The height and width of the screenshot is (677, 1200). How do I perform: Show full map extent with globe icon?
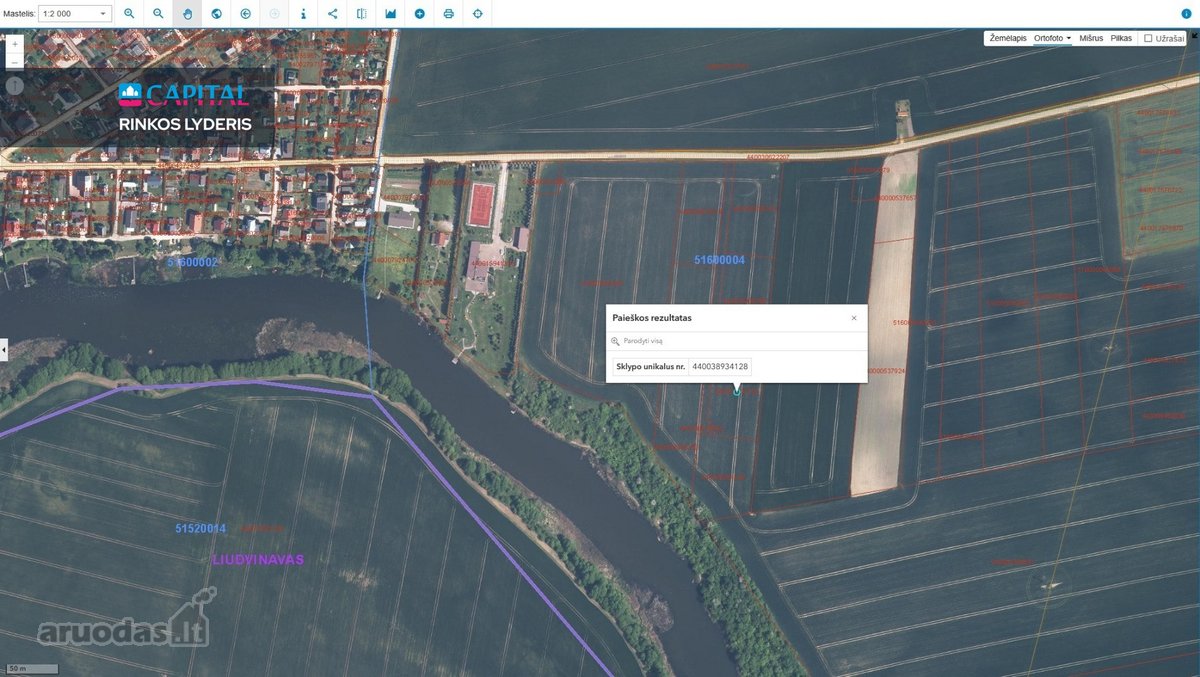pos(216,14)
